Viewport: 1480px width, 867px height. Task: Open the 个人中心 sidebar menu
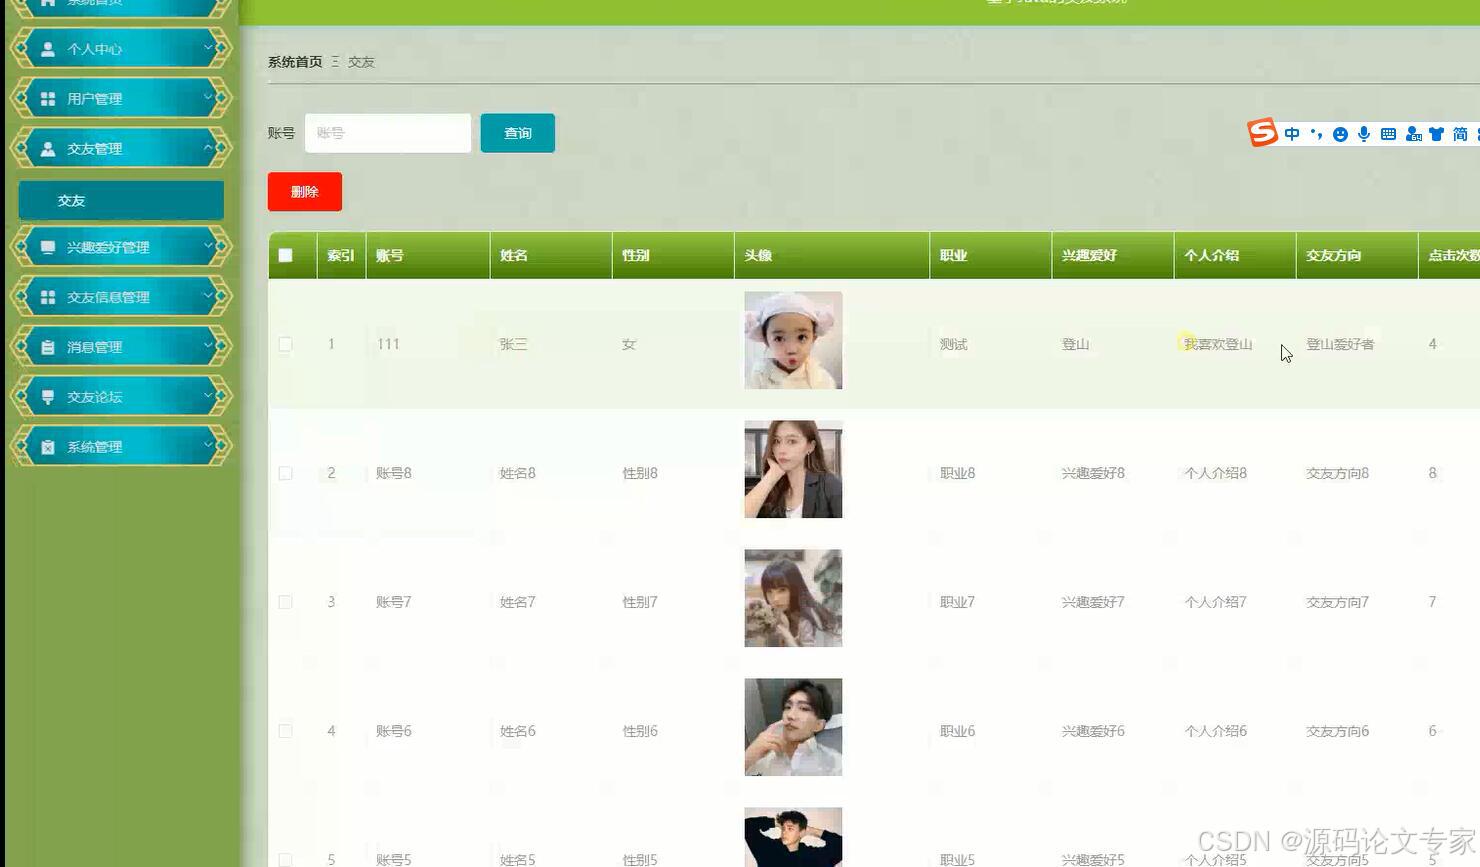pos(121,49)
